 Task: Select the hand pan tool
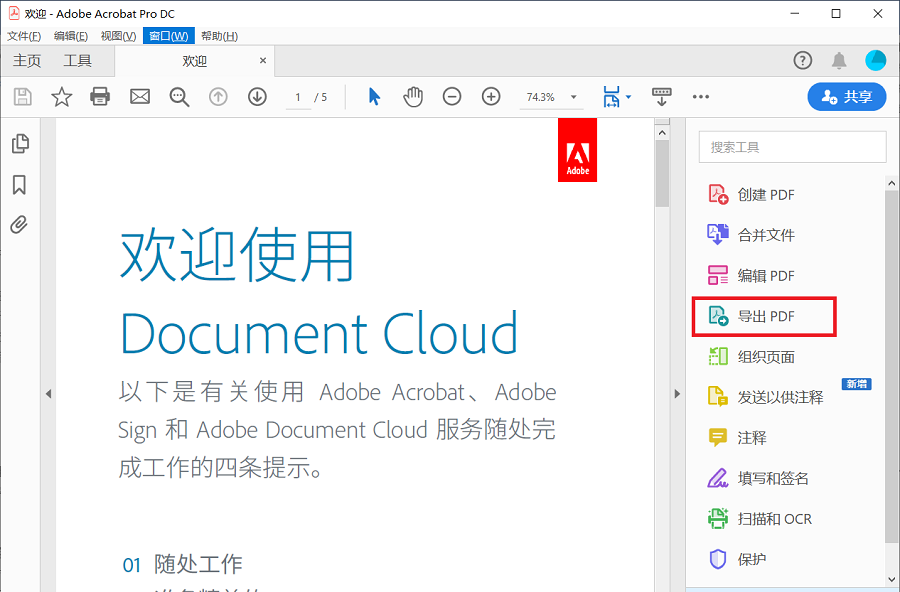click(x=413, y=97)
